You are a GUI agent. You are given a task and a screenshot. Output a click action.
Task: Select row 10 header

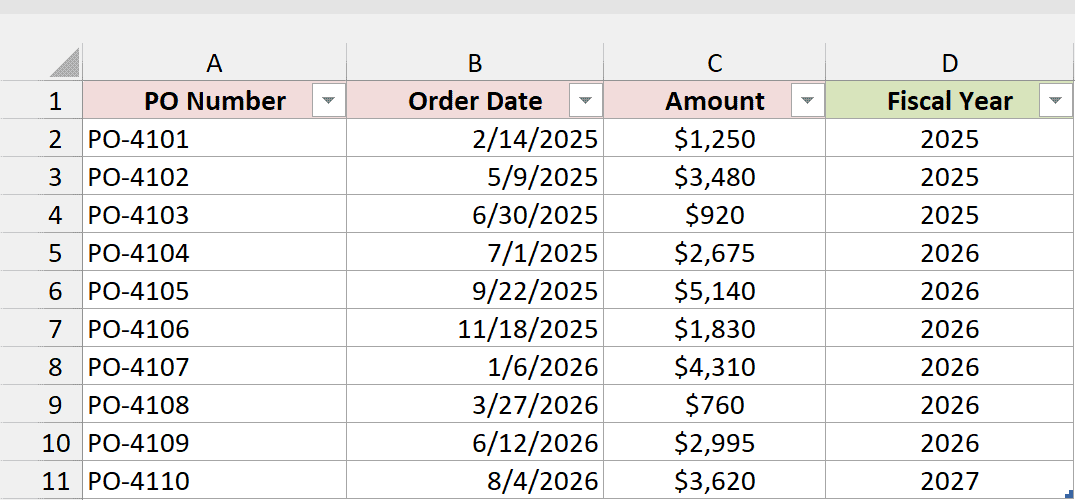(41, 443)
